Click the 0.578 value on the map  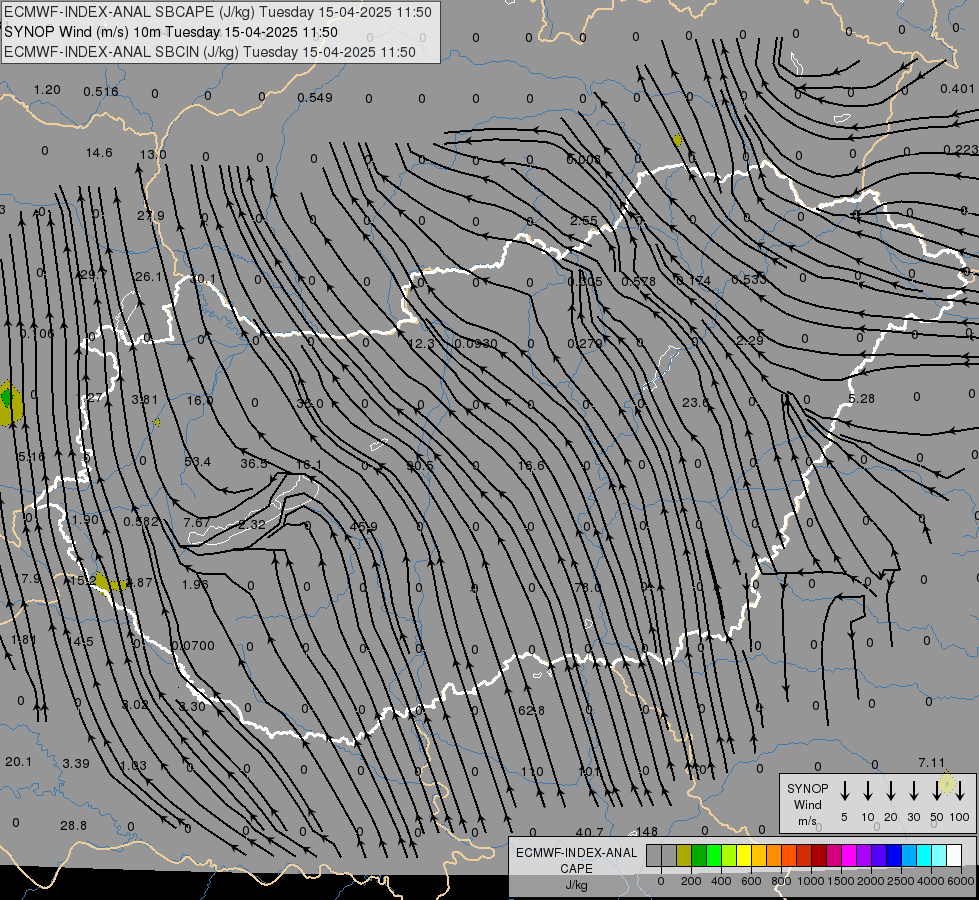[x=639, y=282]
